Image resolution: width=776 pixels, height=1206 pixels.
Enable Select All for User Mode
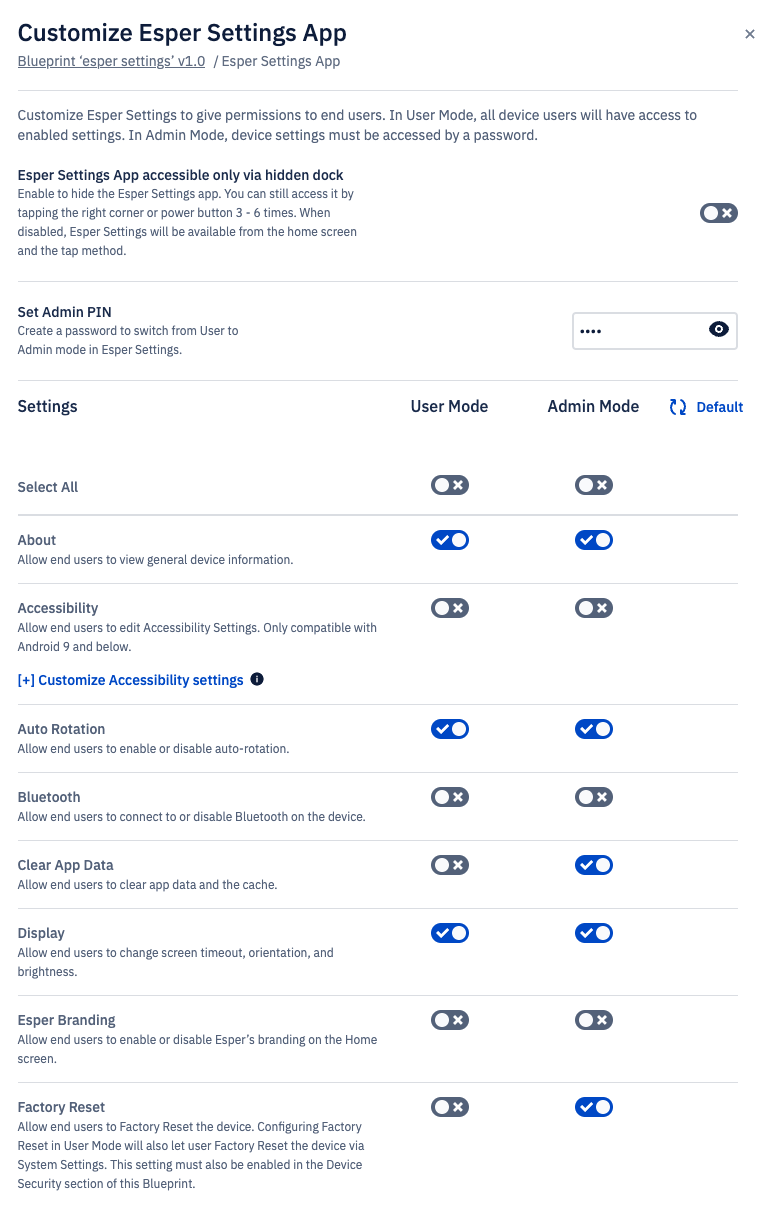(x=450, y=485)
